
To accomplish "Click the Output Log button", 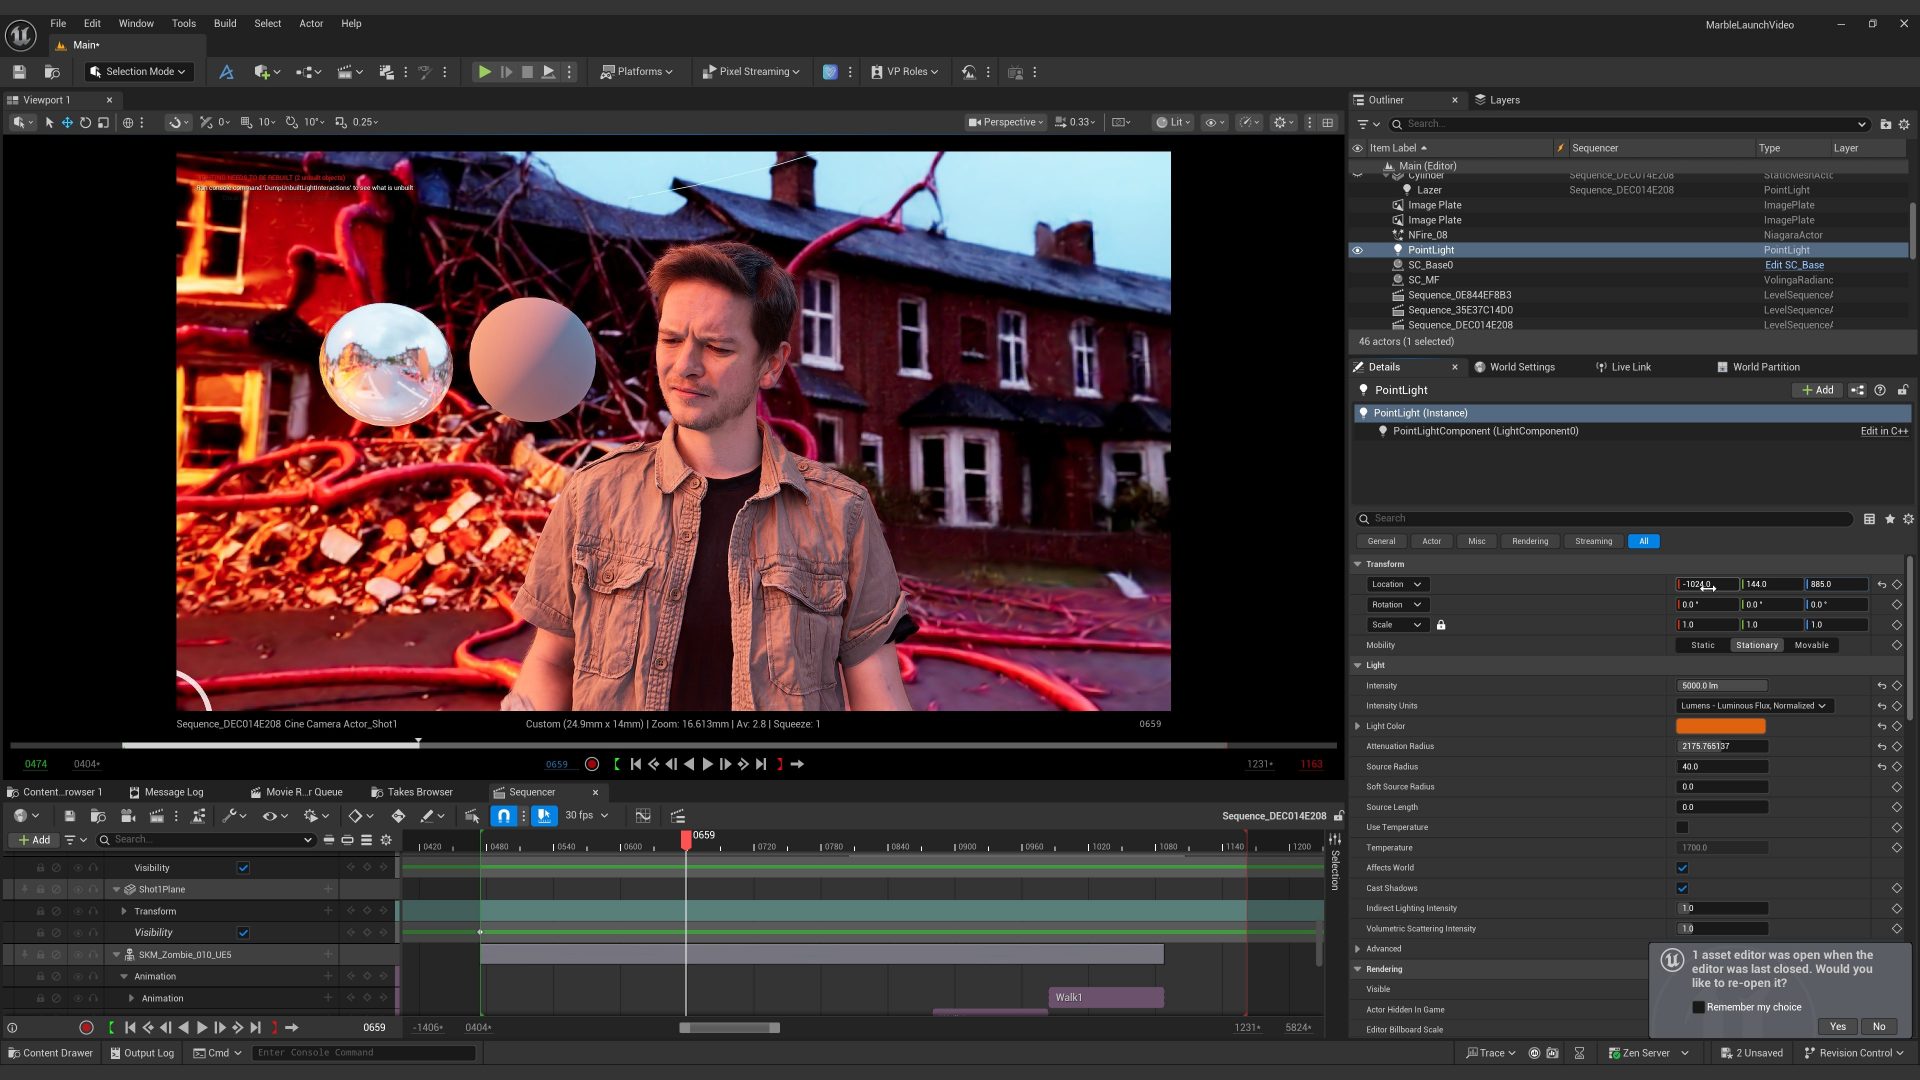I will [x=142, y=1053].
